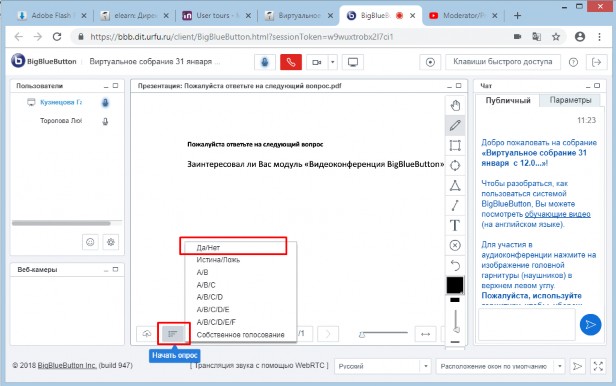Switch to Moderator YouTube browser tab
This screenshot has height=386, width=616.
(464, 15)
